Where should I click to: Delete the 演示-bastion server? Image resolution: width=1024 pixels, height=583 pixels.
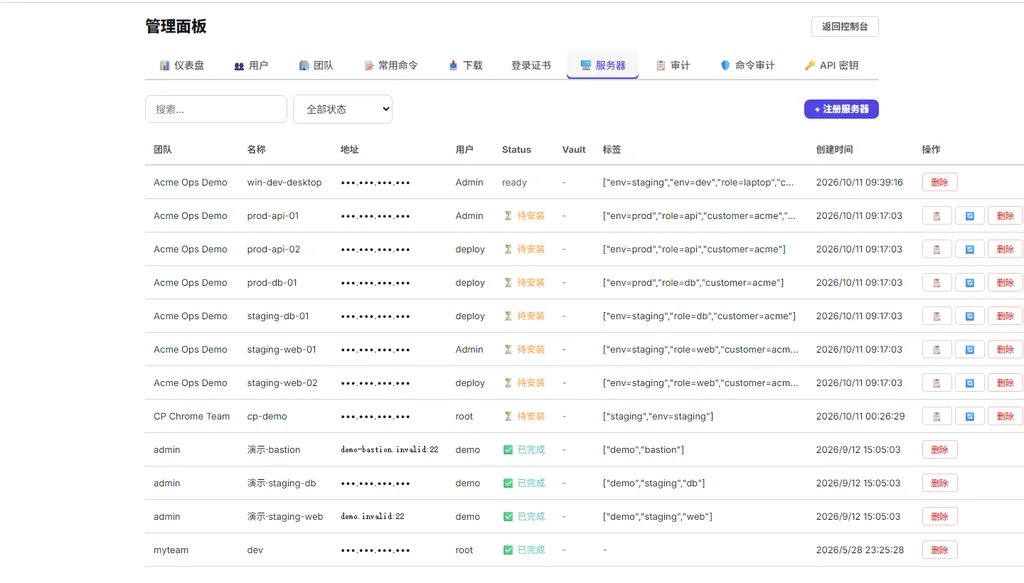(940, 450)
